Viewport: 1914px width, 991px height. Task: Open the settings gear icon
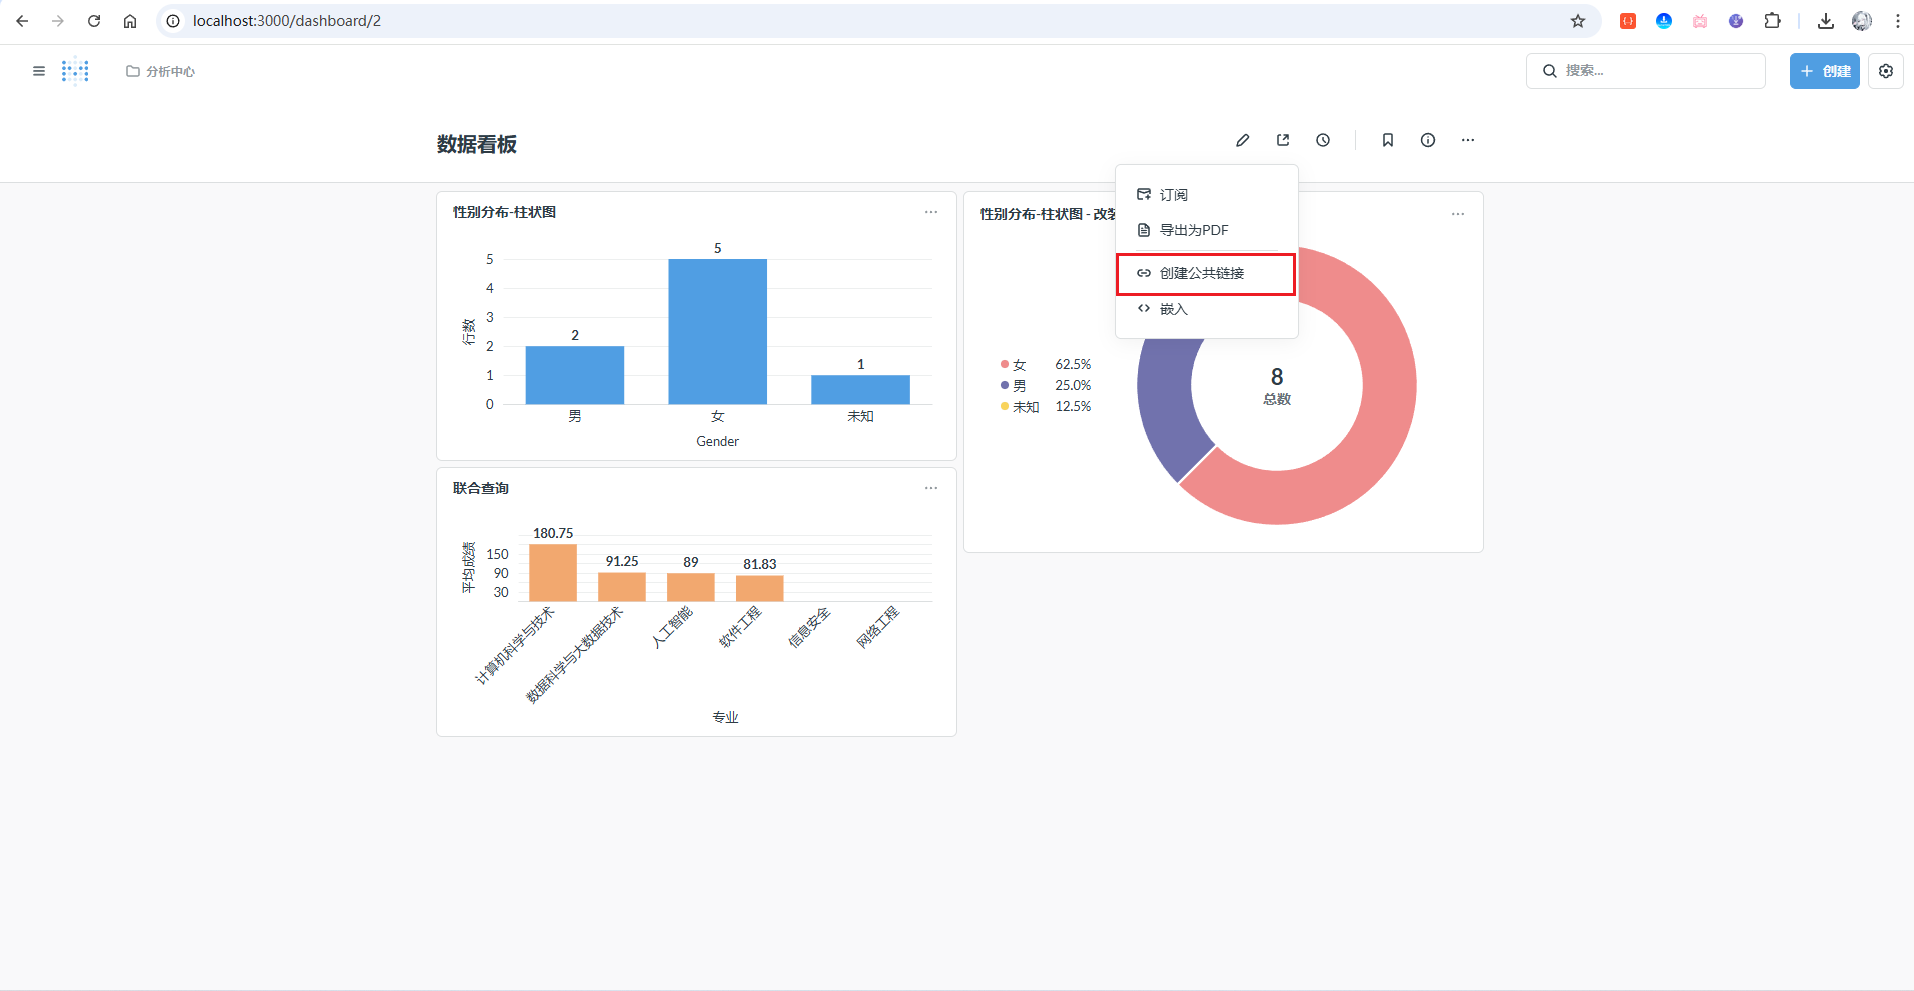click(1886, 71)
